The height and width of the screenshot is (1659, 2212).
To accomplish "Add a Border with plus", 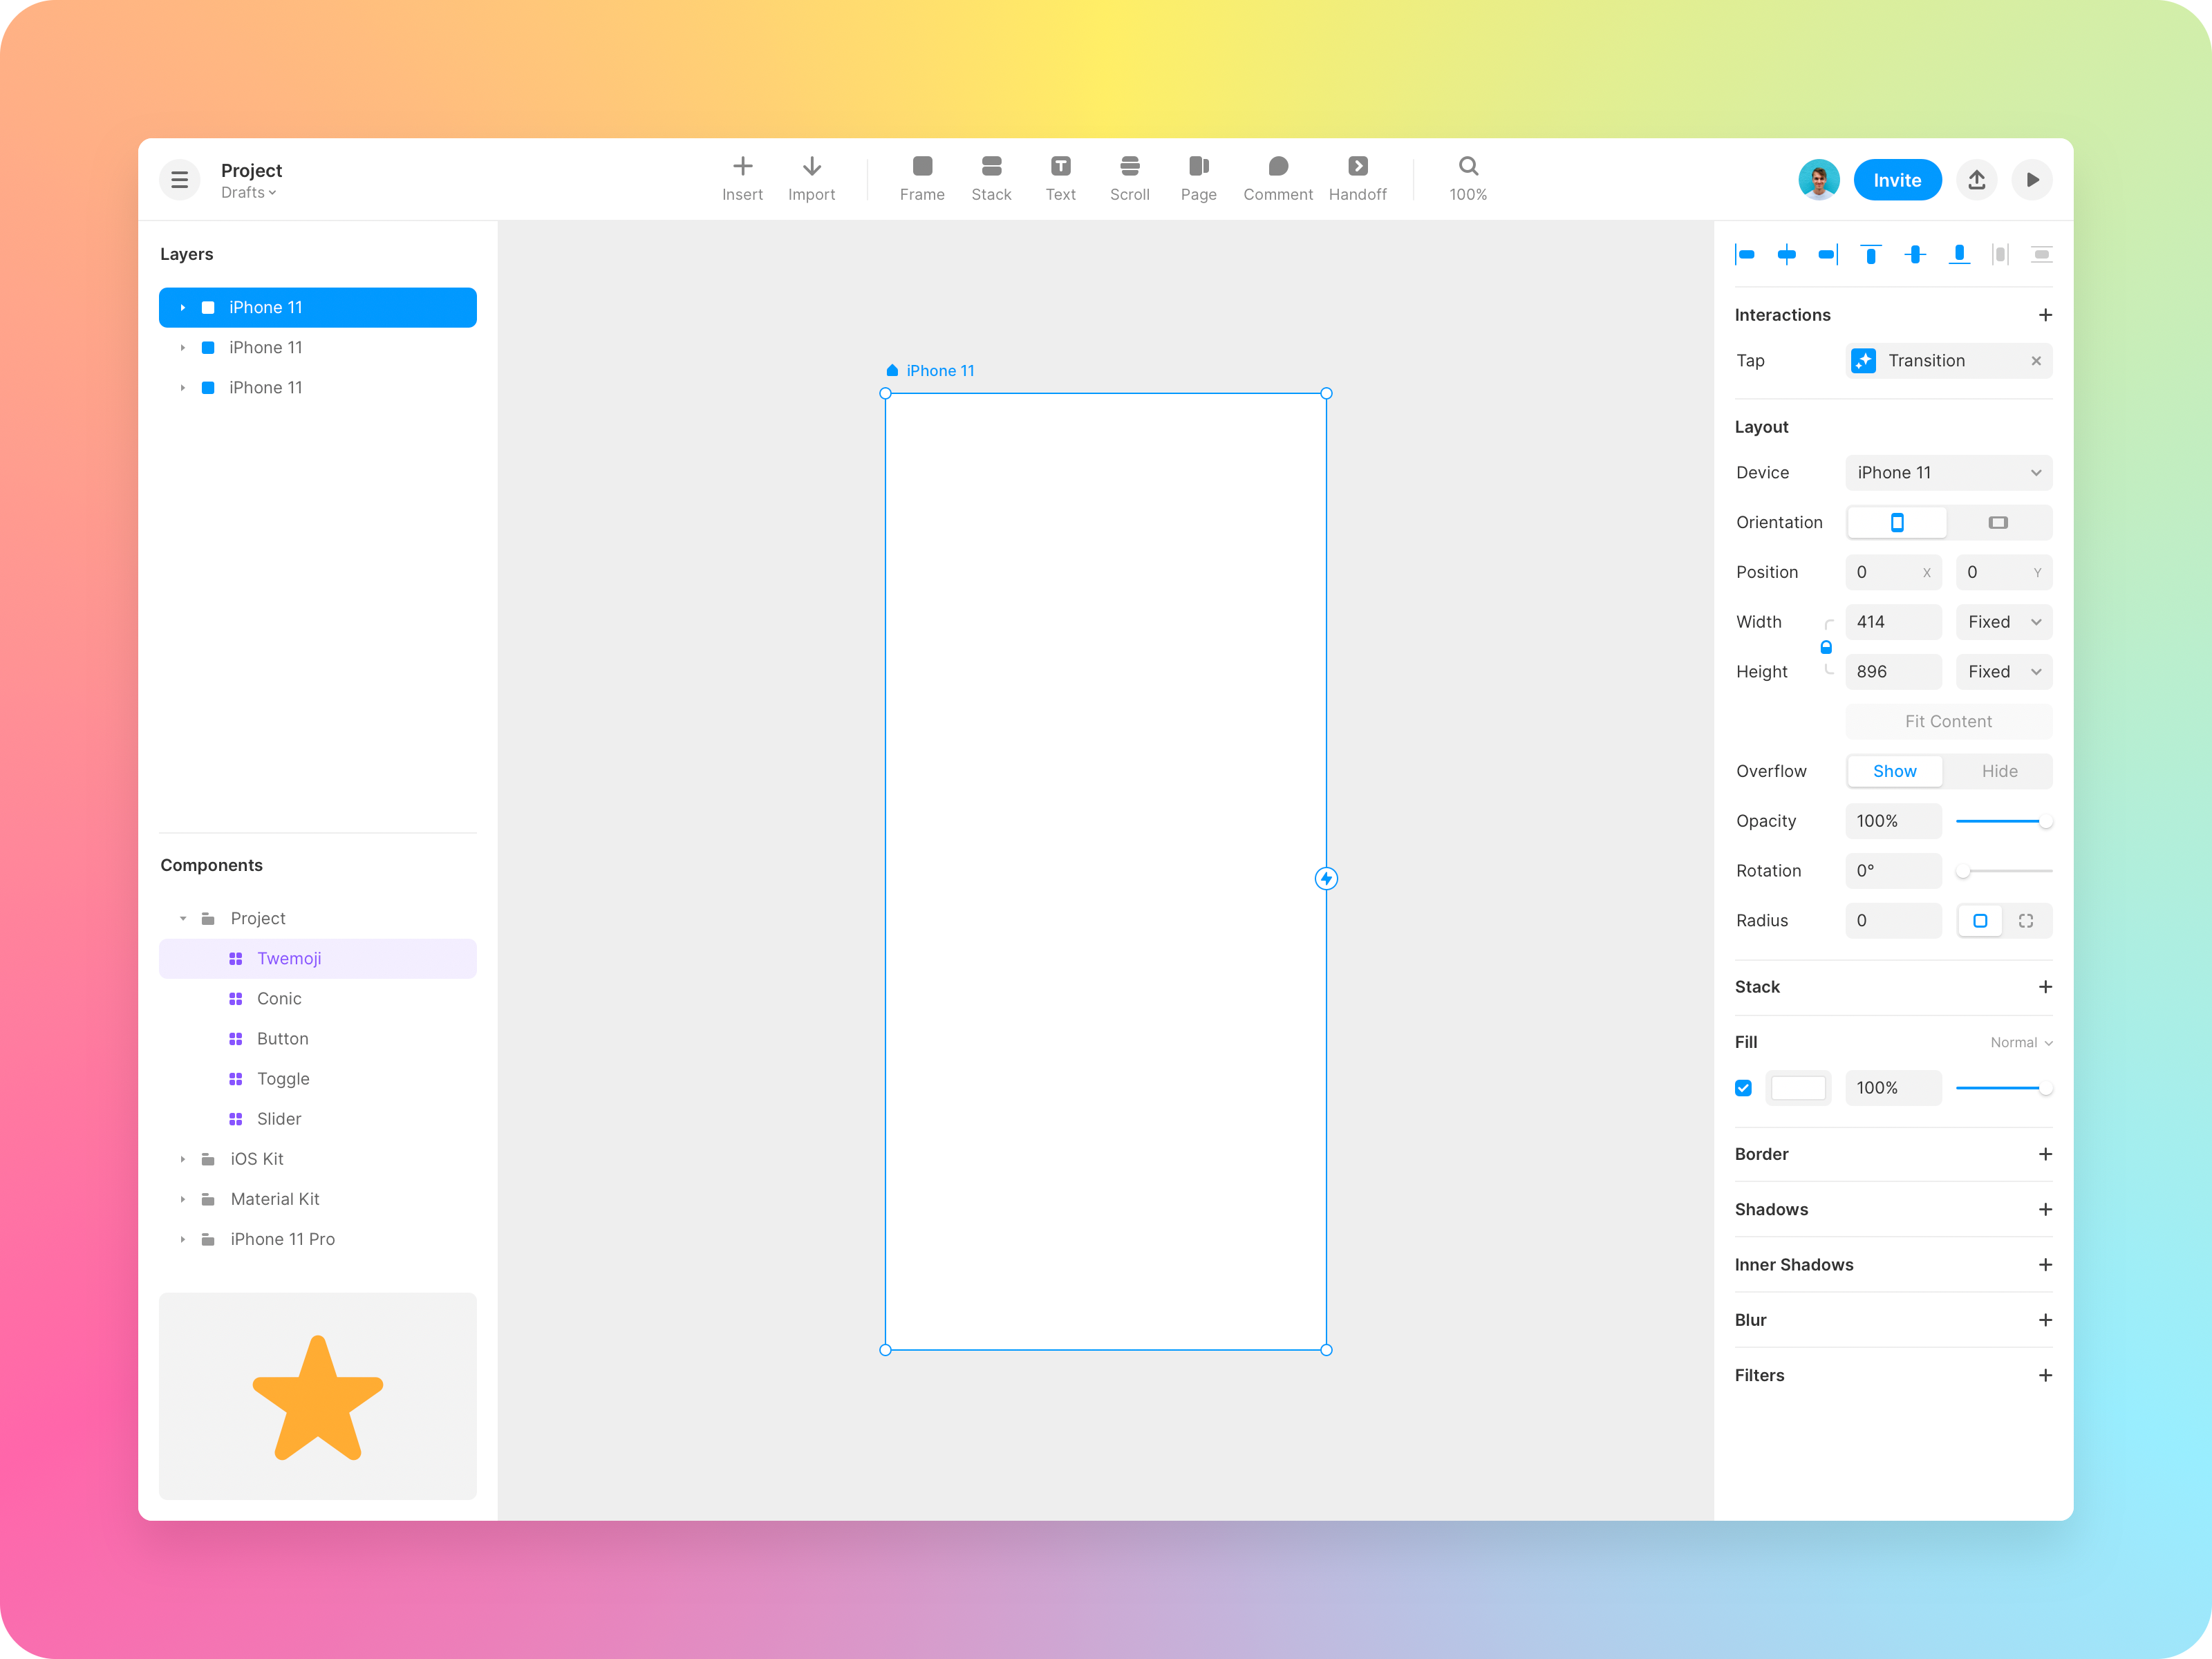I will click(x=2045, y=1154).
